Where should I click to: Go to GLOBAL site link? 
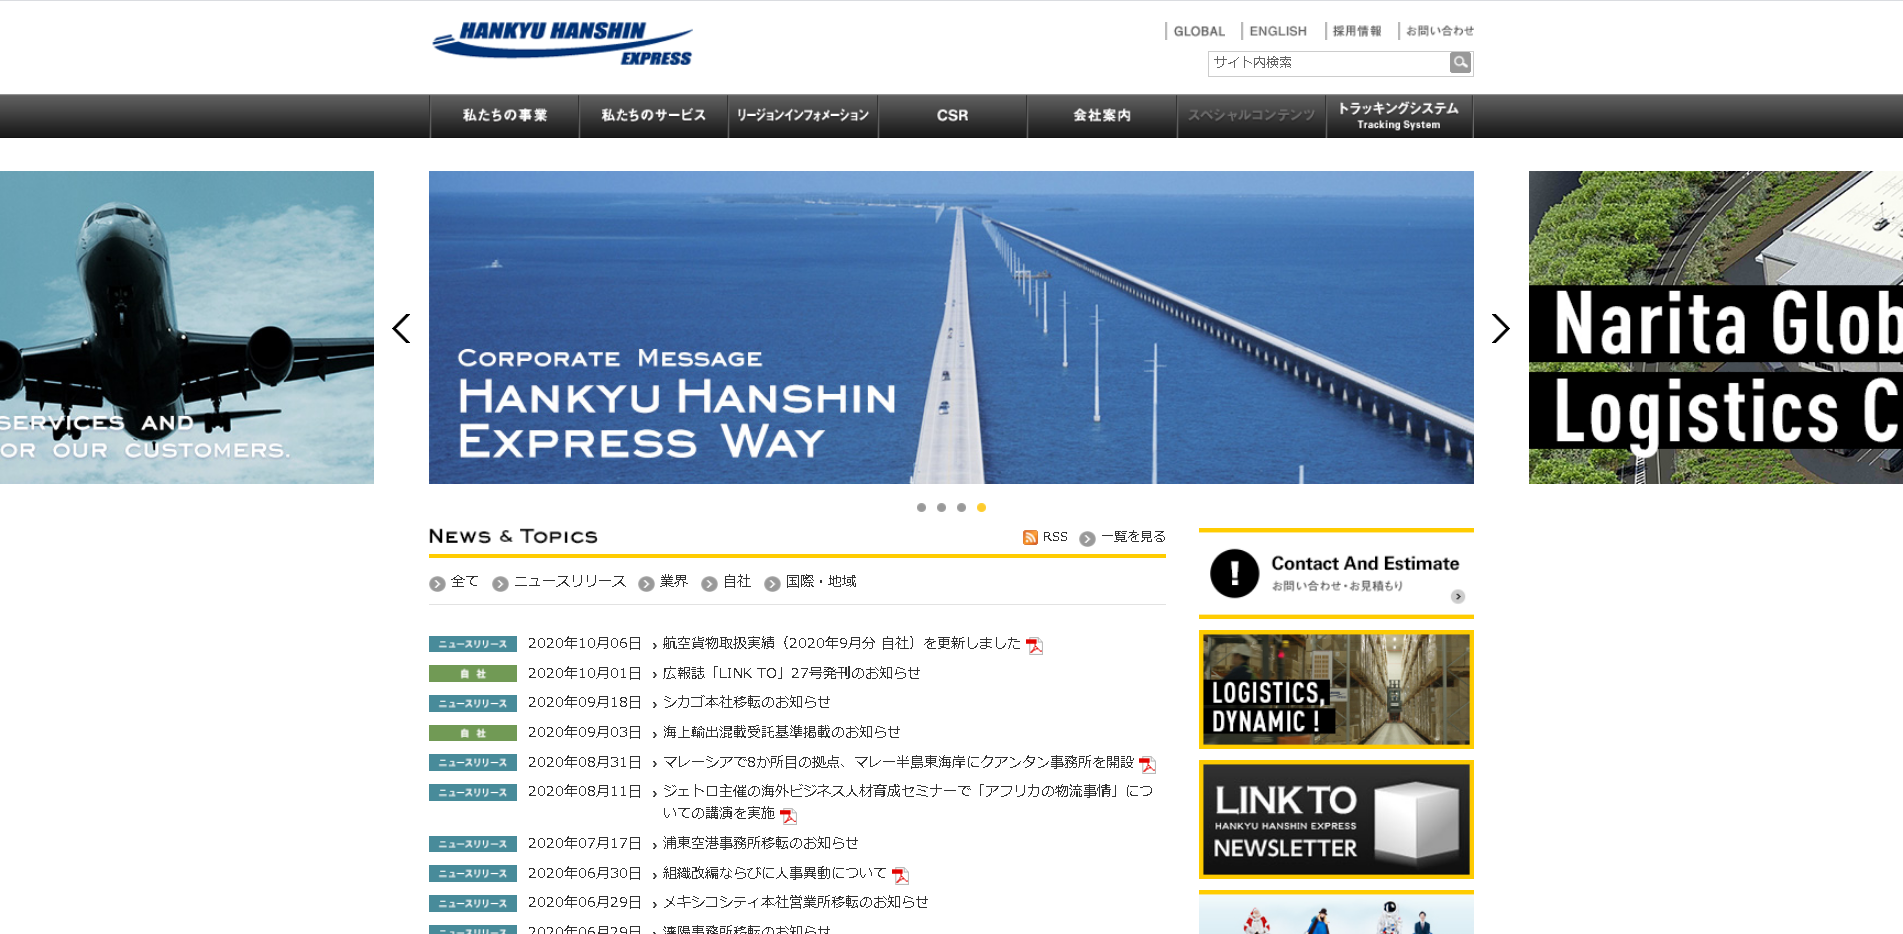[x=1199, y=31]
